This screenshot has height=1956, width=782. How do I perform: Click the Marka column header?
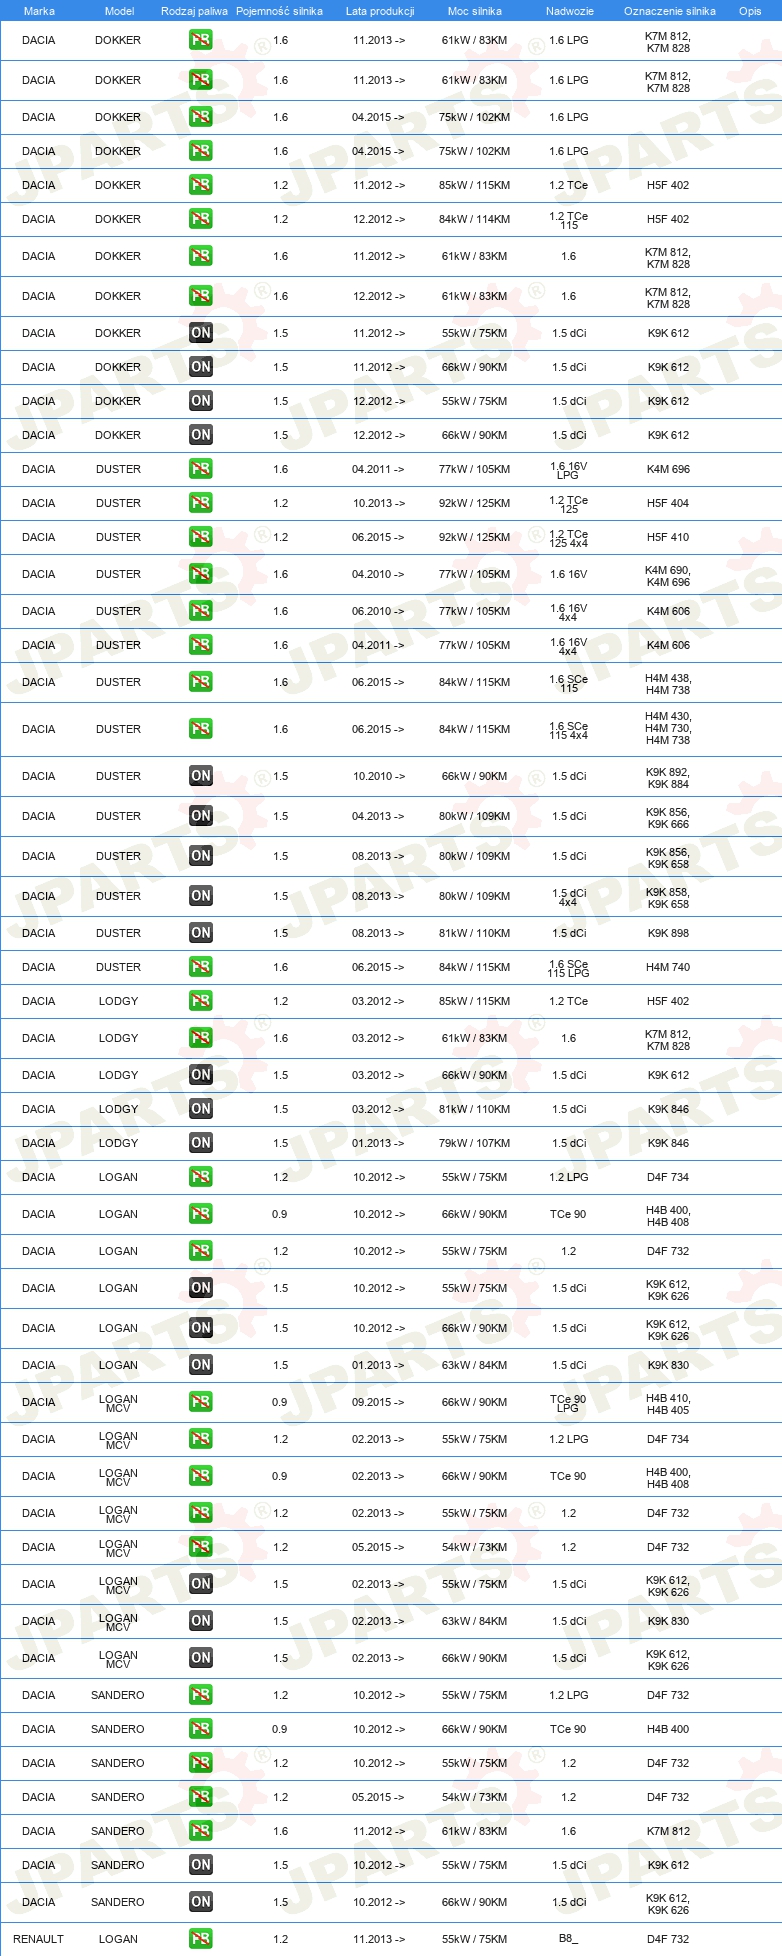pyautogui.click(x=39, y=11)
